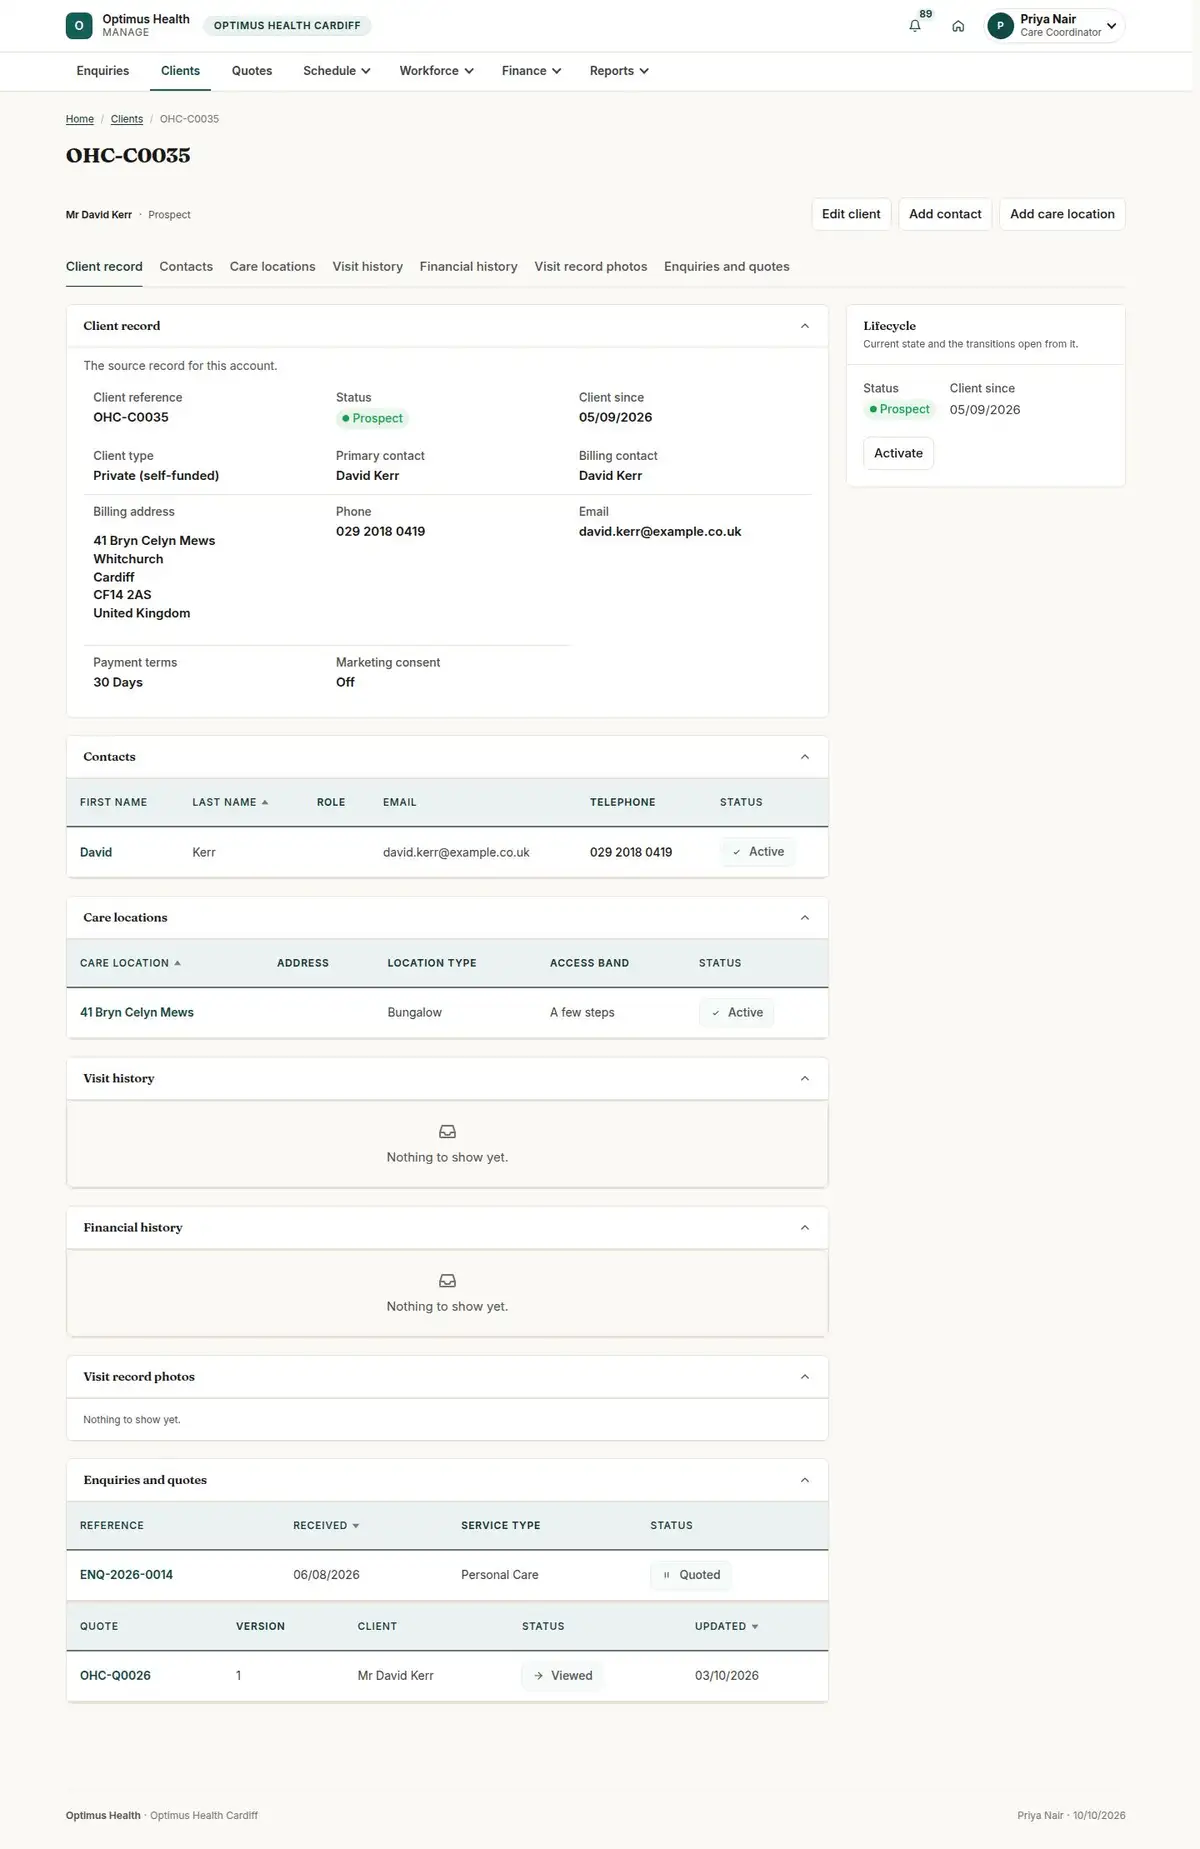The width and height of the screenshot is (1200, 1849).
Task: Click the Add contact button
Action: pyautogui.click(x=945, y=214)
